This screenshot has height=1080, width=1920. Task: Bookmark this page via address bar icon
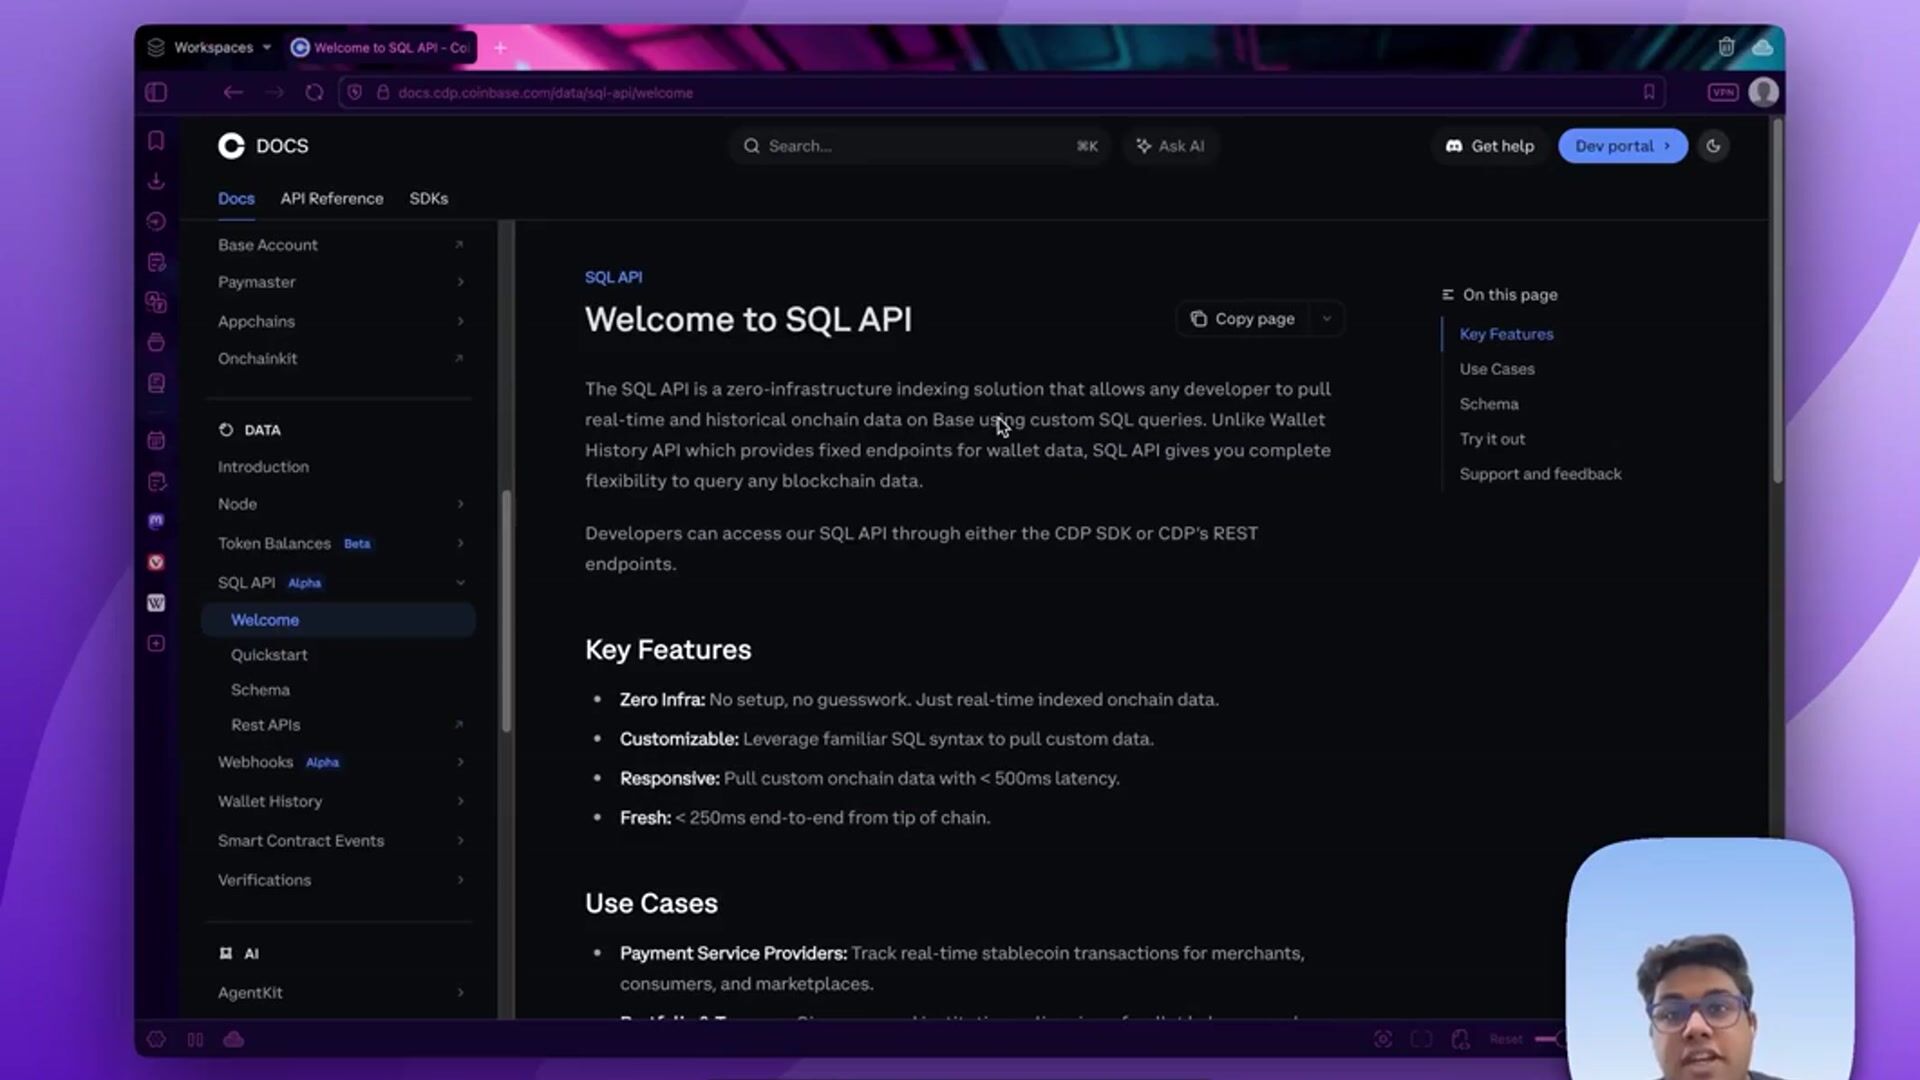[x=1649, y=92]
